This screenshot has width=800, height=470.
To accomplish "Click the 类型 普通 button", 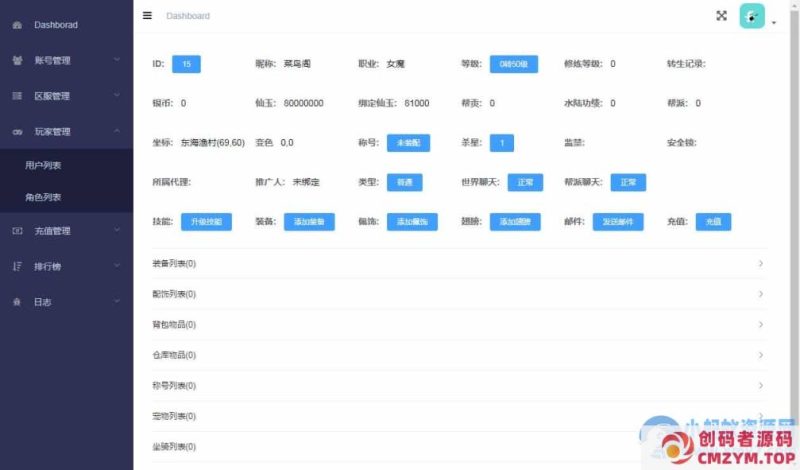I will pos(405,182).
